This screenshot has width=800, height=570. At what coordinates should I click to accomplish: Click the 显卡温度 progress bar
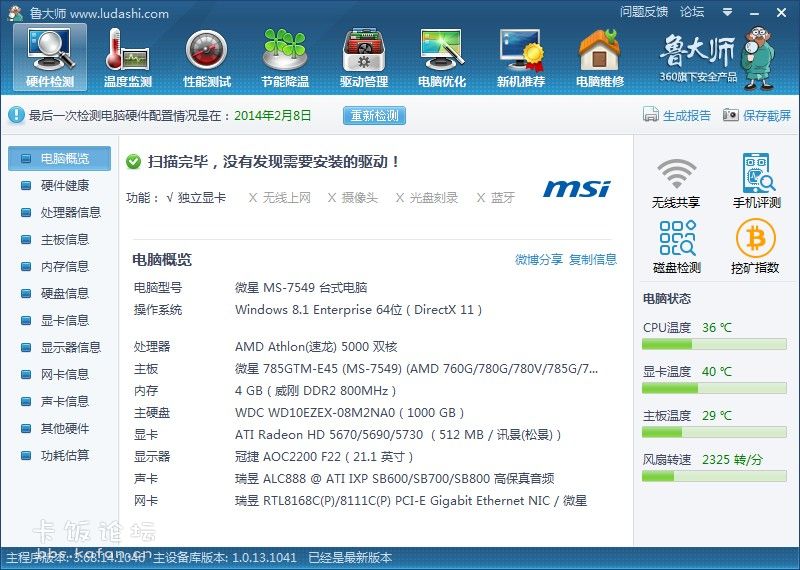click(714, 389)
